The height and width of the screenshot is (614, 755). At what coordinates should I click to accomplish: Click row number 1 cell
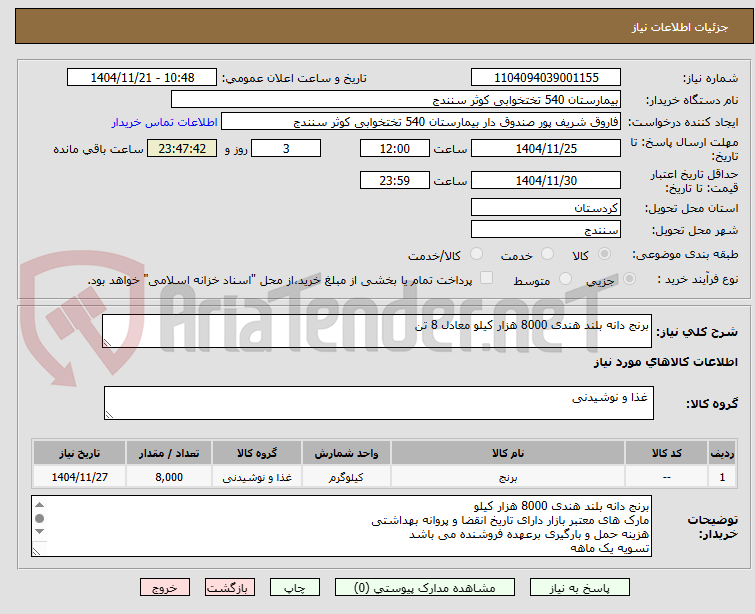tap(722, 477)
